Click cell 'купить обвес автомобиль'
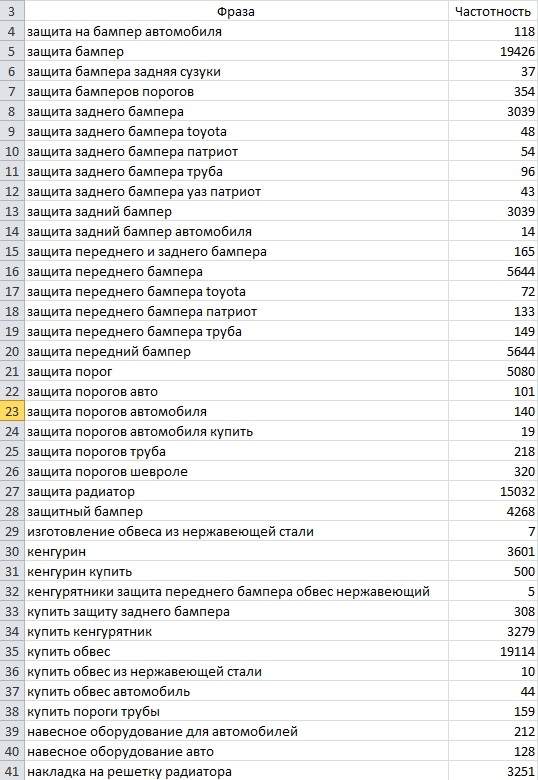Image resolution: width=538 pixels, height=780 pixels. coord(236,691)
